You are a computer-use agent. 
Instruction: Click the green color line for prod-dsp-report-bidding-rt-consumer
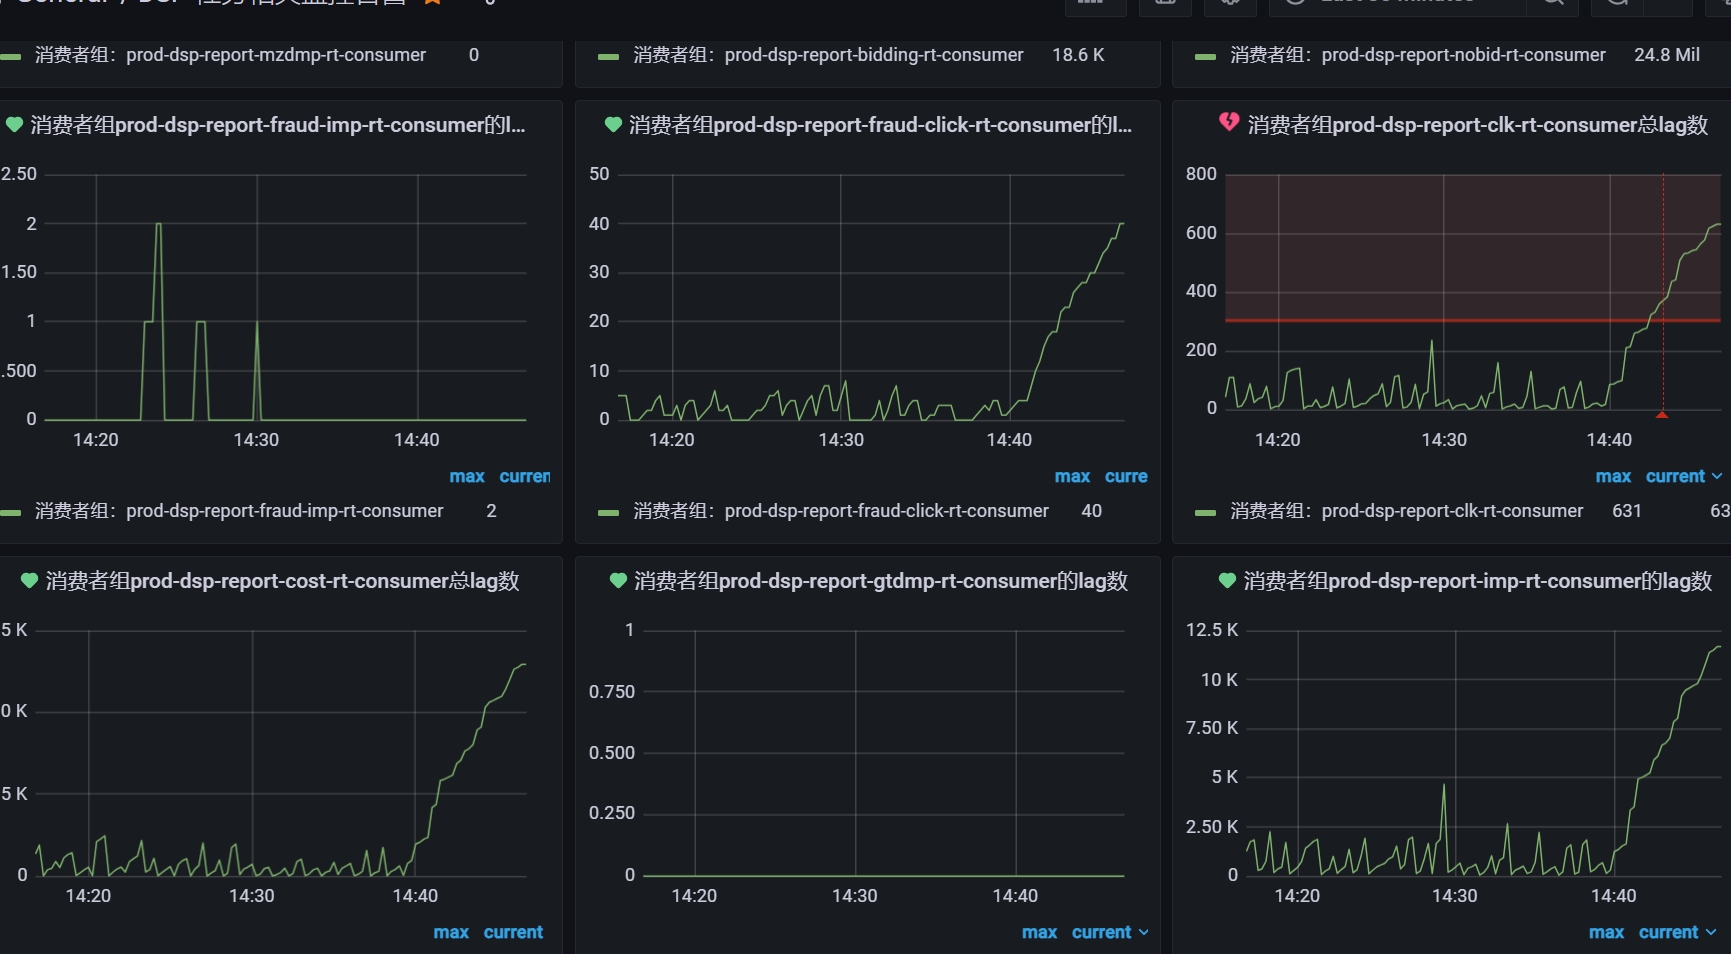click(x=608, y=57)
